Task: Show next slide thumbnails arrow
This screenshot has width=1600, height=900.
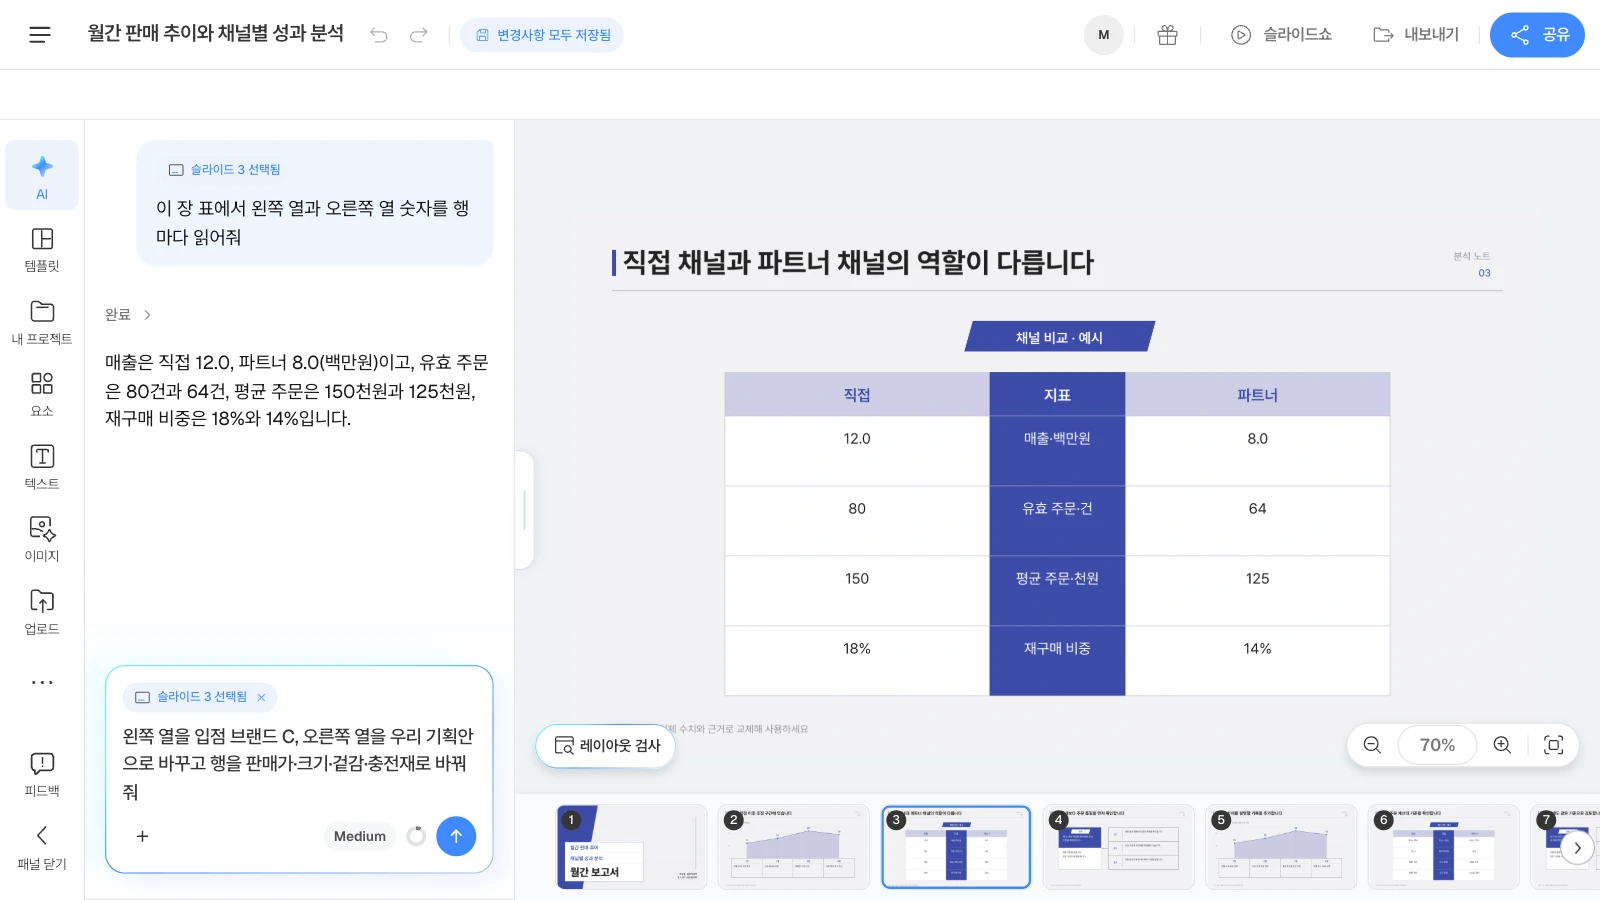Action: (1577, 848)
